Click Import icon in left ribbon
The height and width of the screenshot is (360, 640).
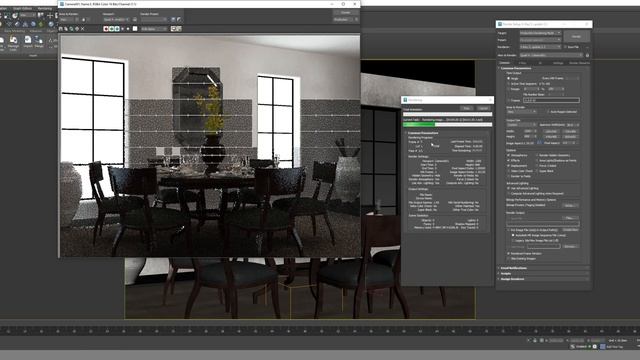point(27,42)
